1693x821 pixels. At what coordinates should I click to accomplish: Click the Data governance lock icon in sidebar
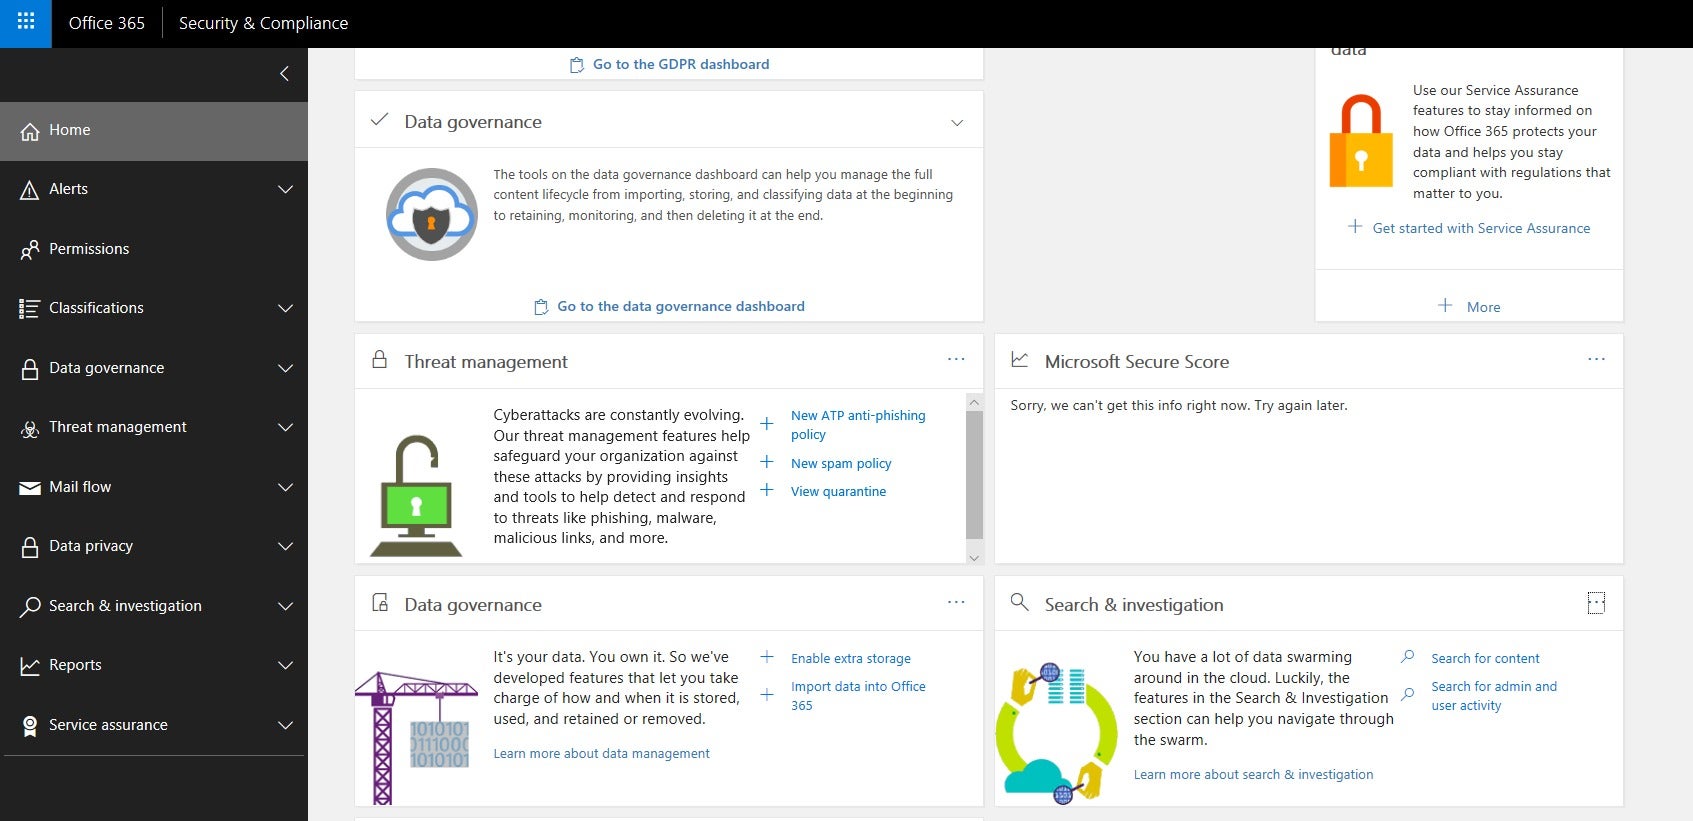[30, 369]
